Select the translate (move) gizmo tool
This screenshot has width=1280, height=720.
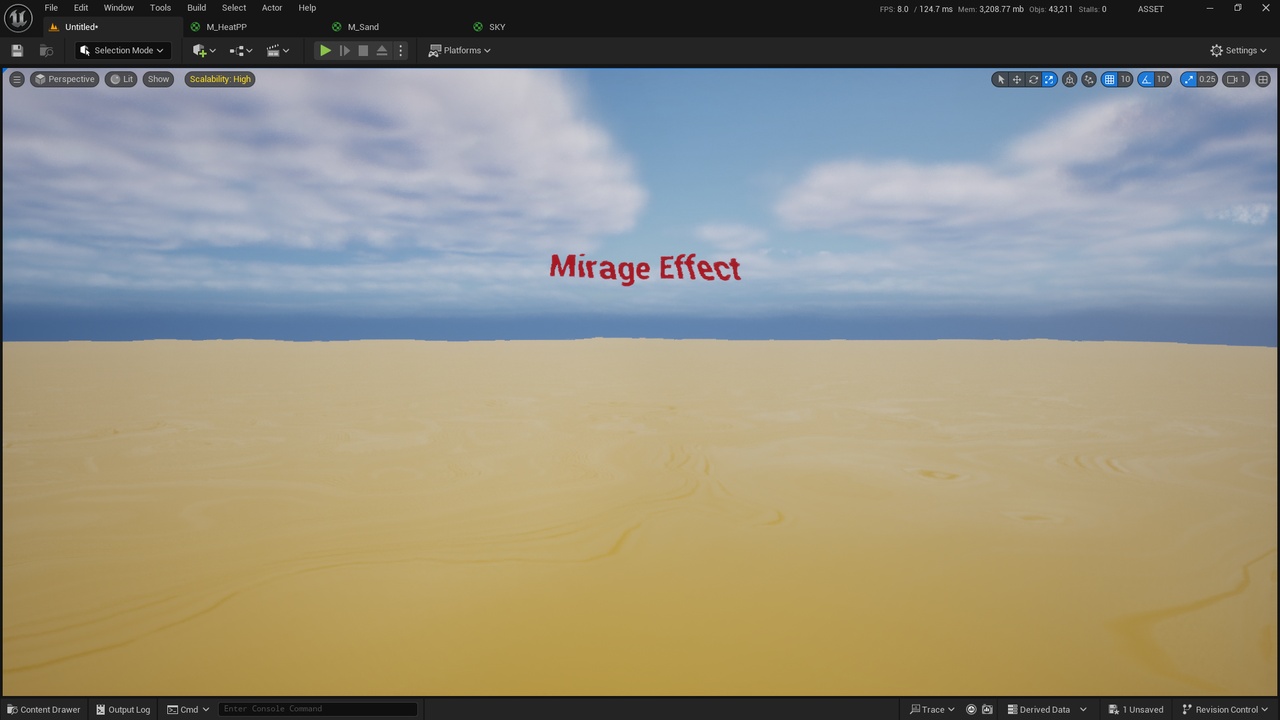point(1017,79)
